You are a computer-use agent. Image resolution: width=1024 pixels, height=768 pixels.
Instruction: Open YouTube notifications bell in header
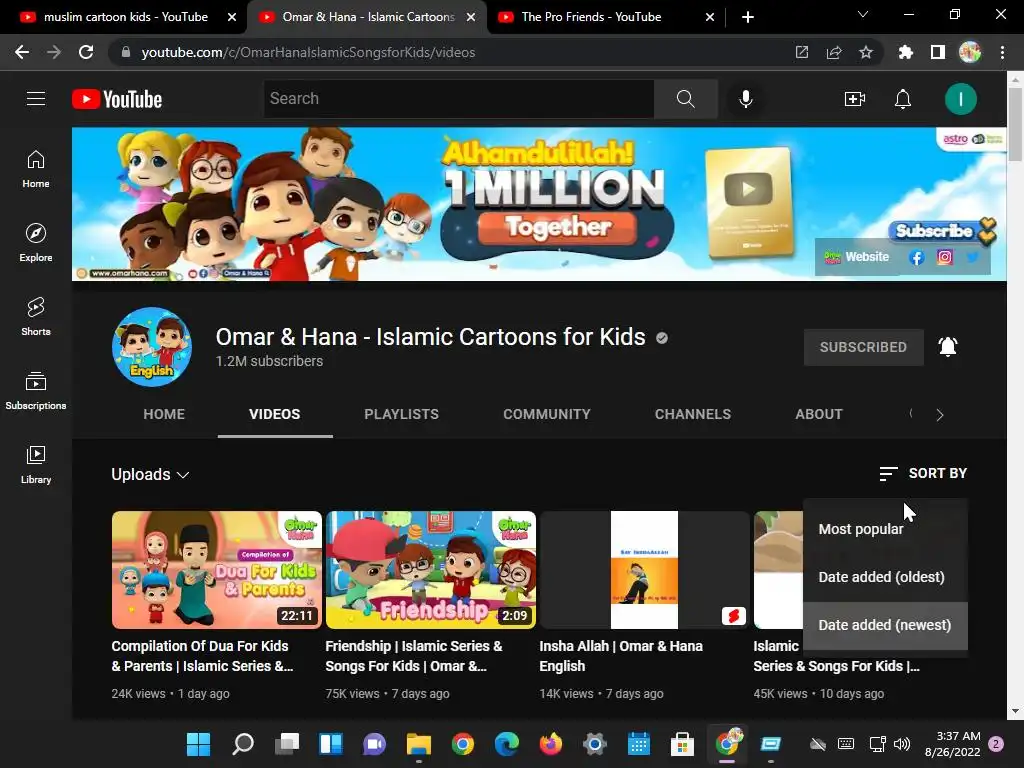[903, 99]
